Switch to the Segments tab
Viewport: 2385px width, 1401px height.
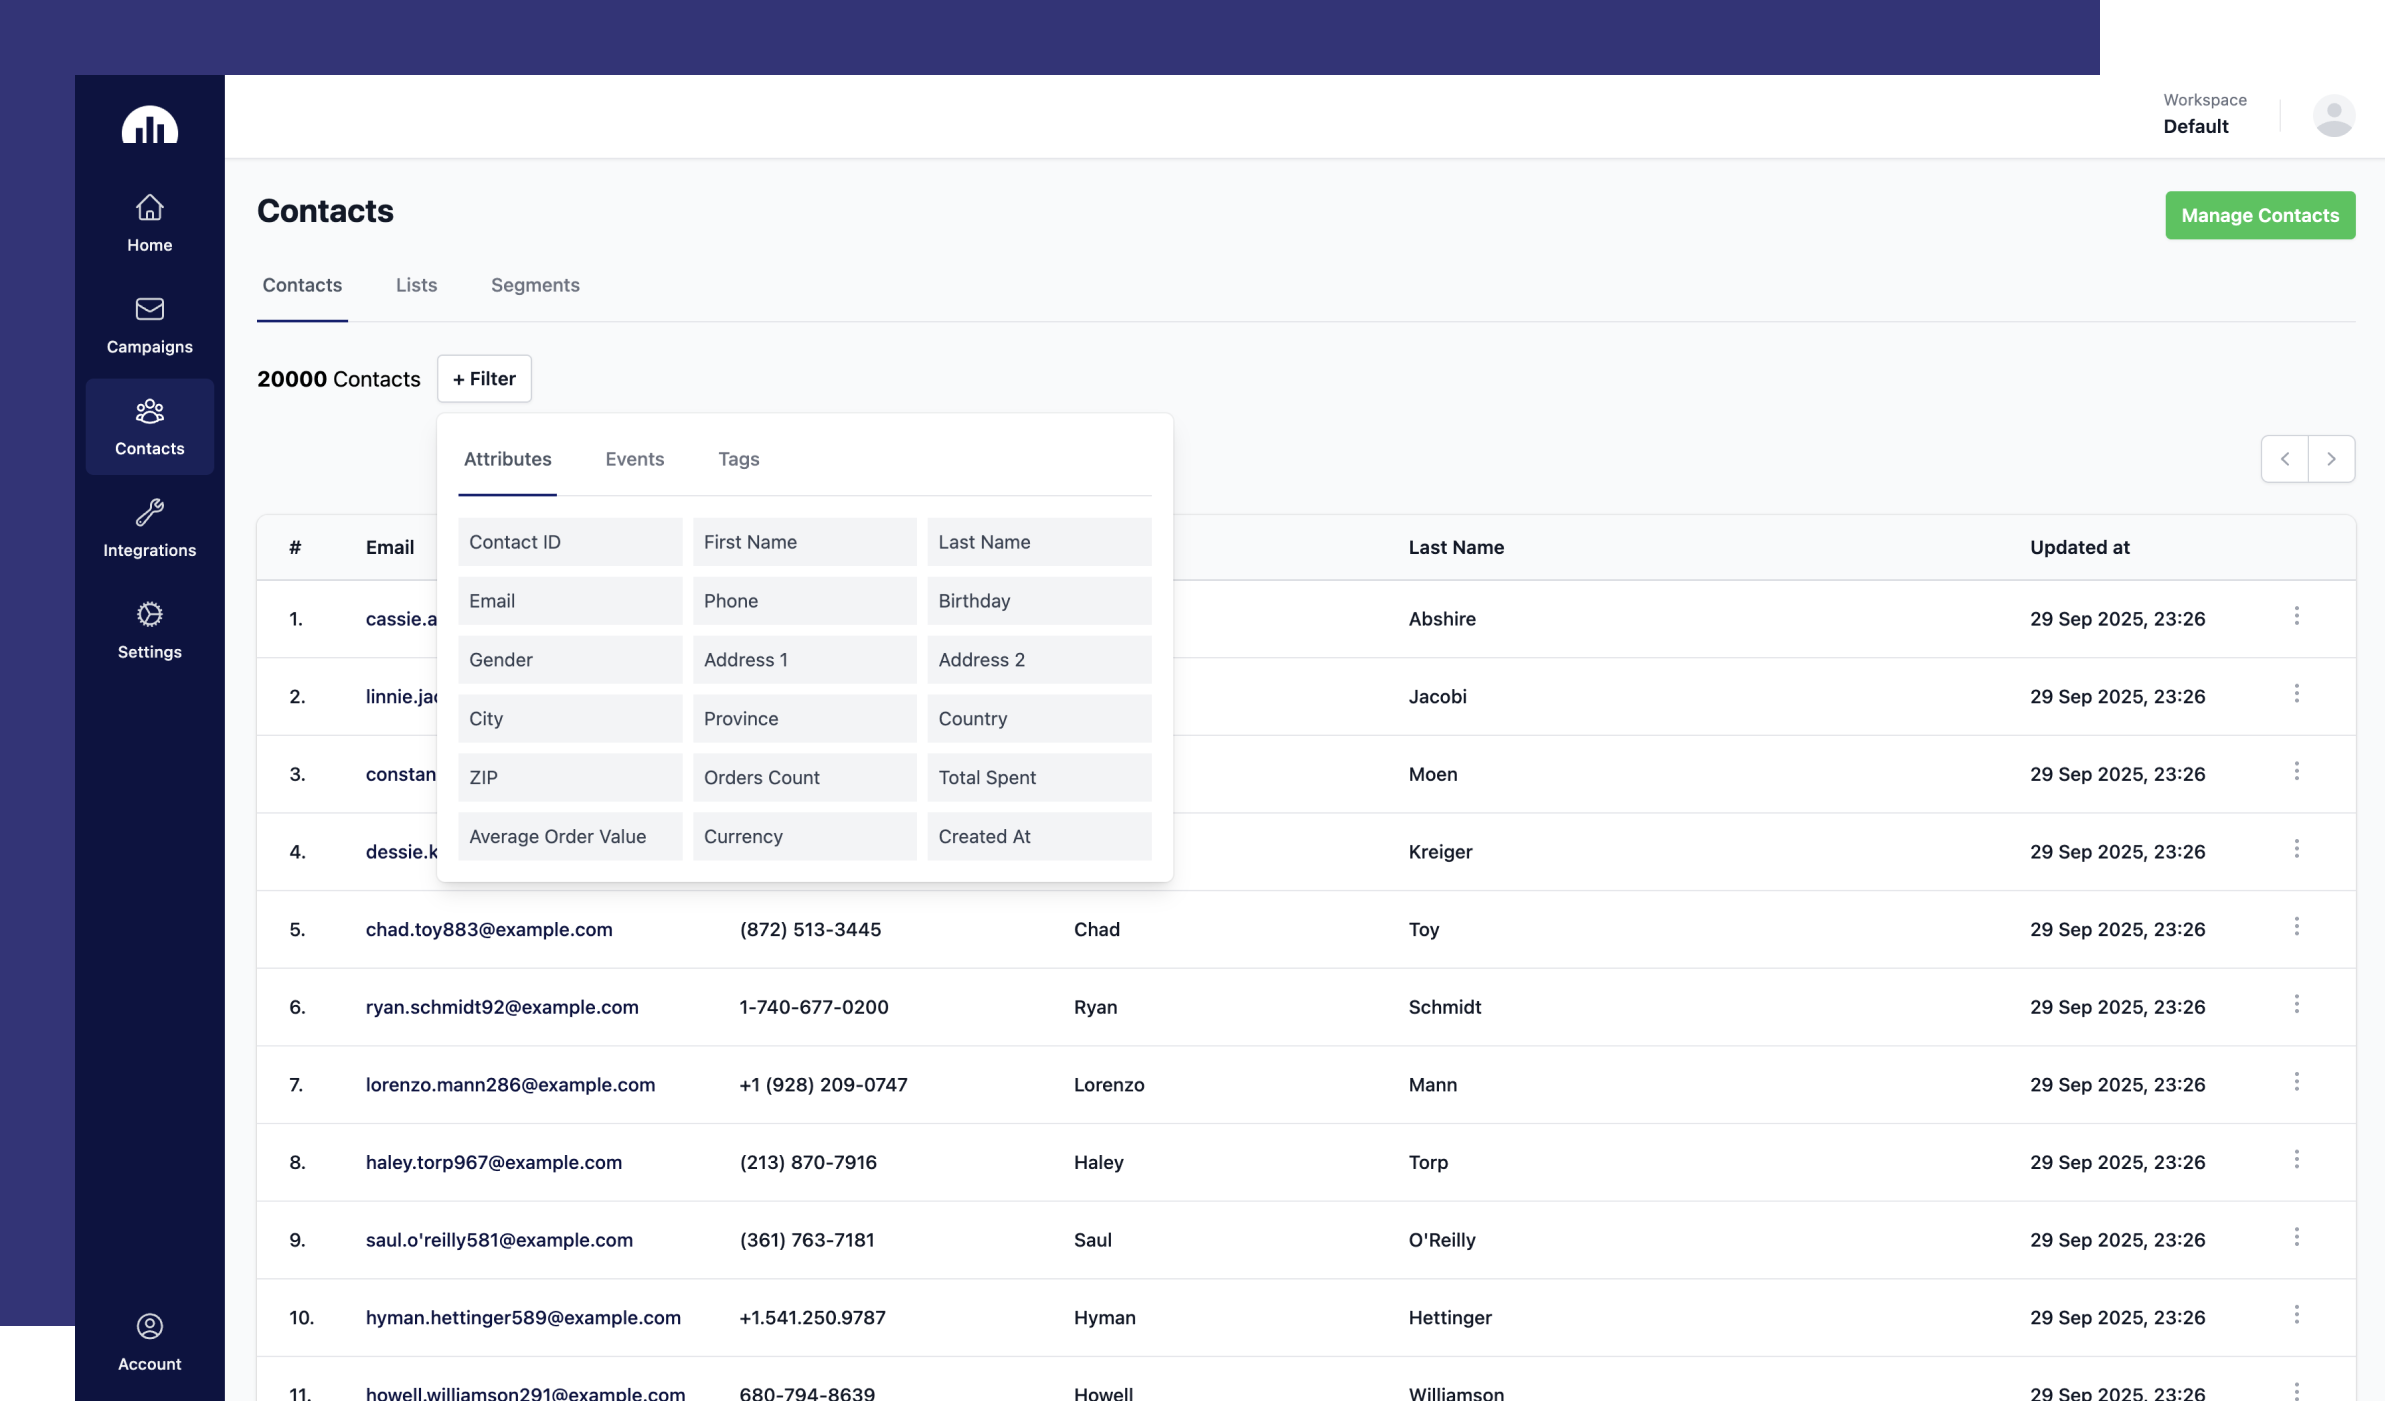(535, 285)
